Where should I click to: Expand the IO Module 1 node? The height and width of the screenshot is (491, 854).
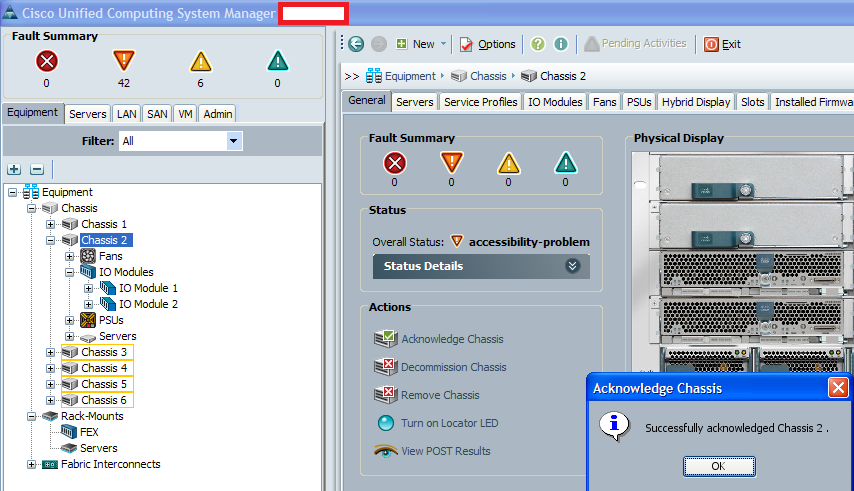[x=88, y=288]
